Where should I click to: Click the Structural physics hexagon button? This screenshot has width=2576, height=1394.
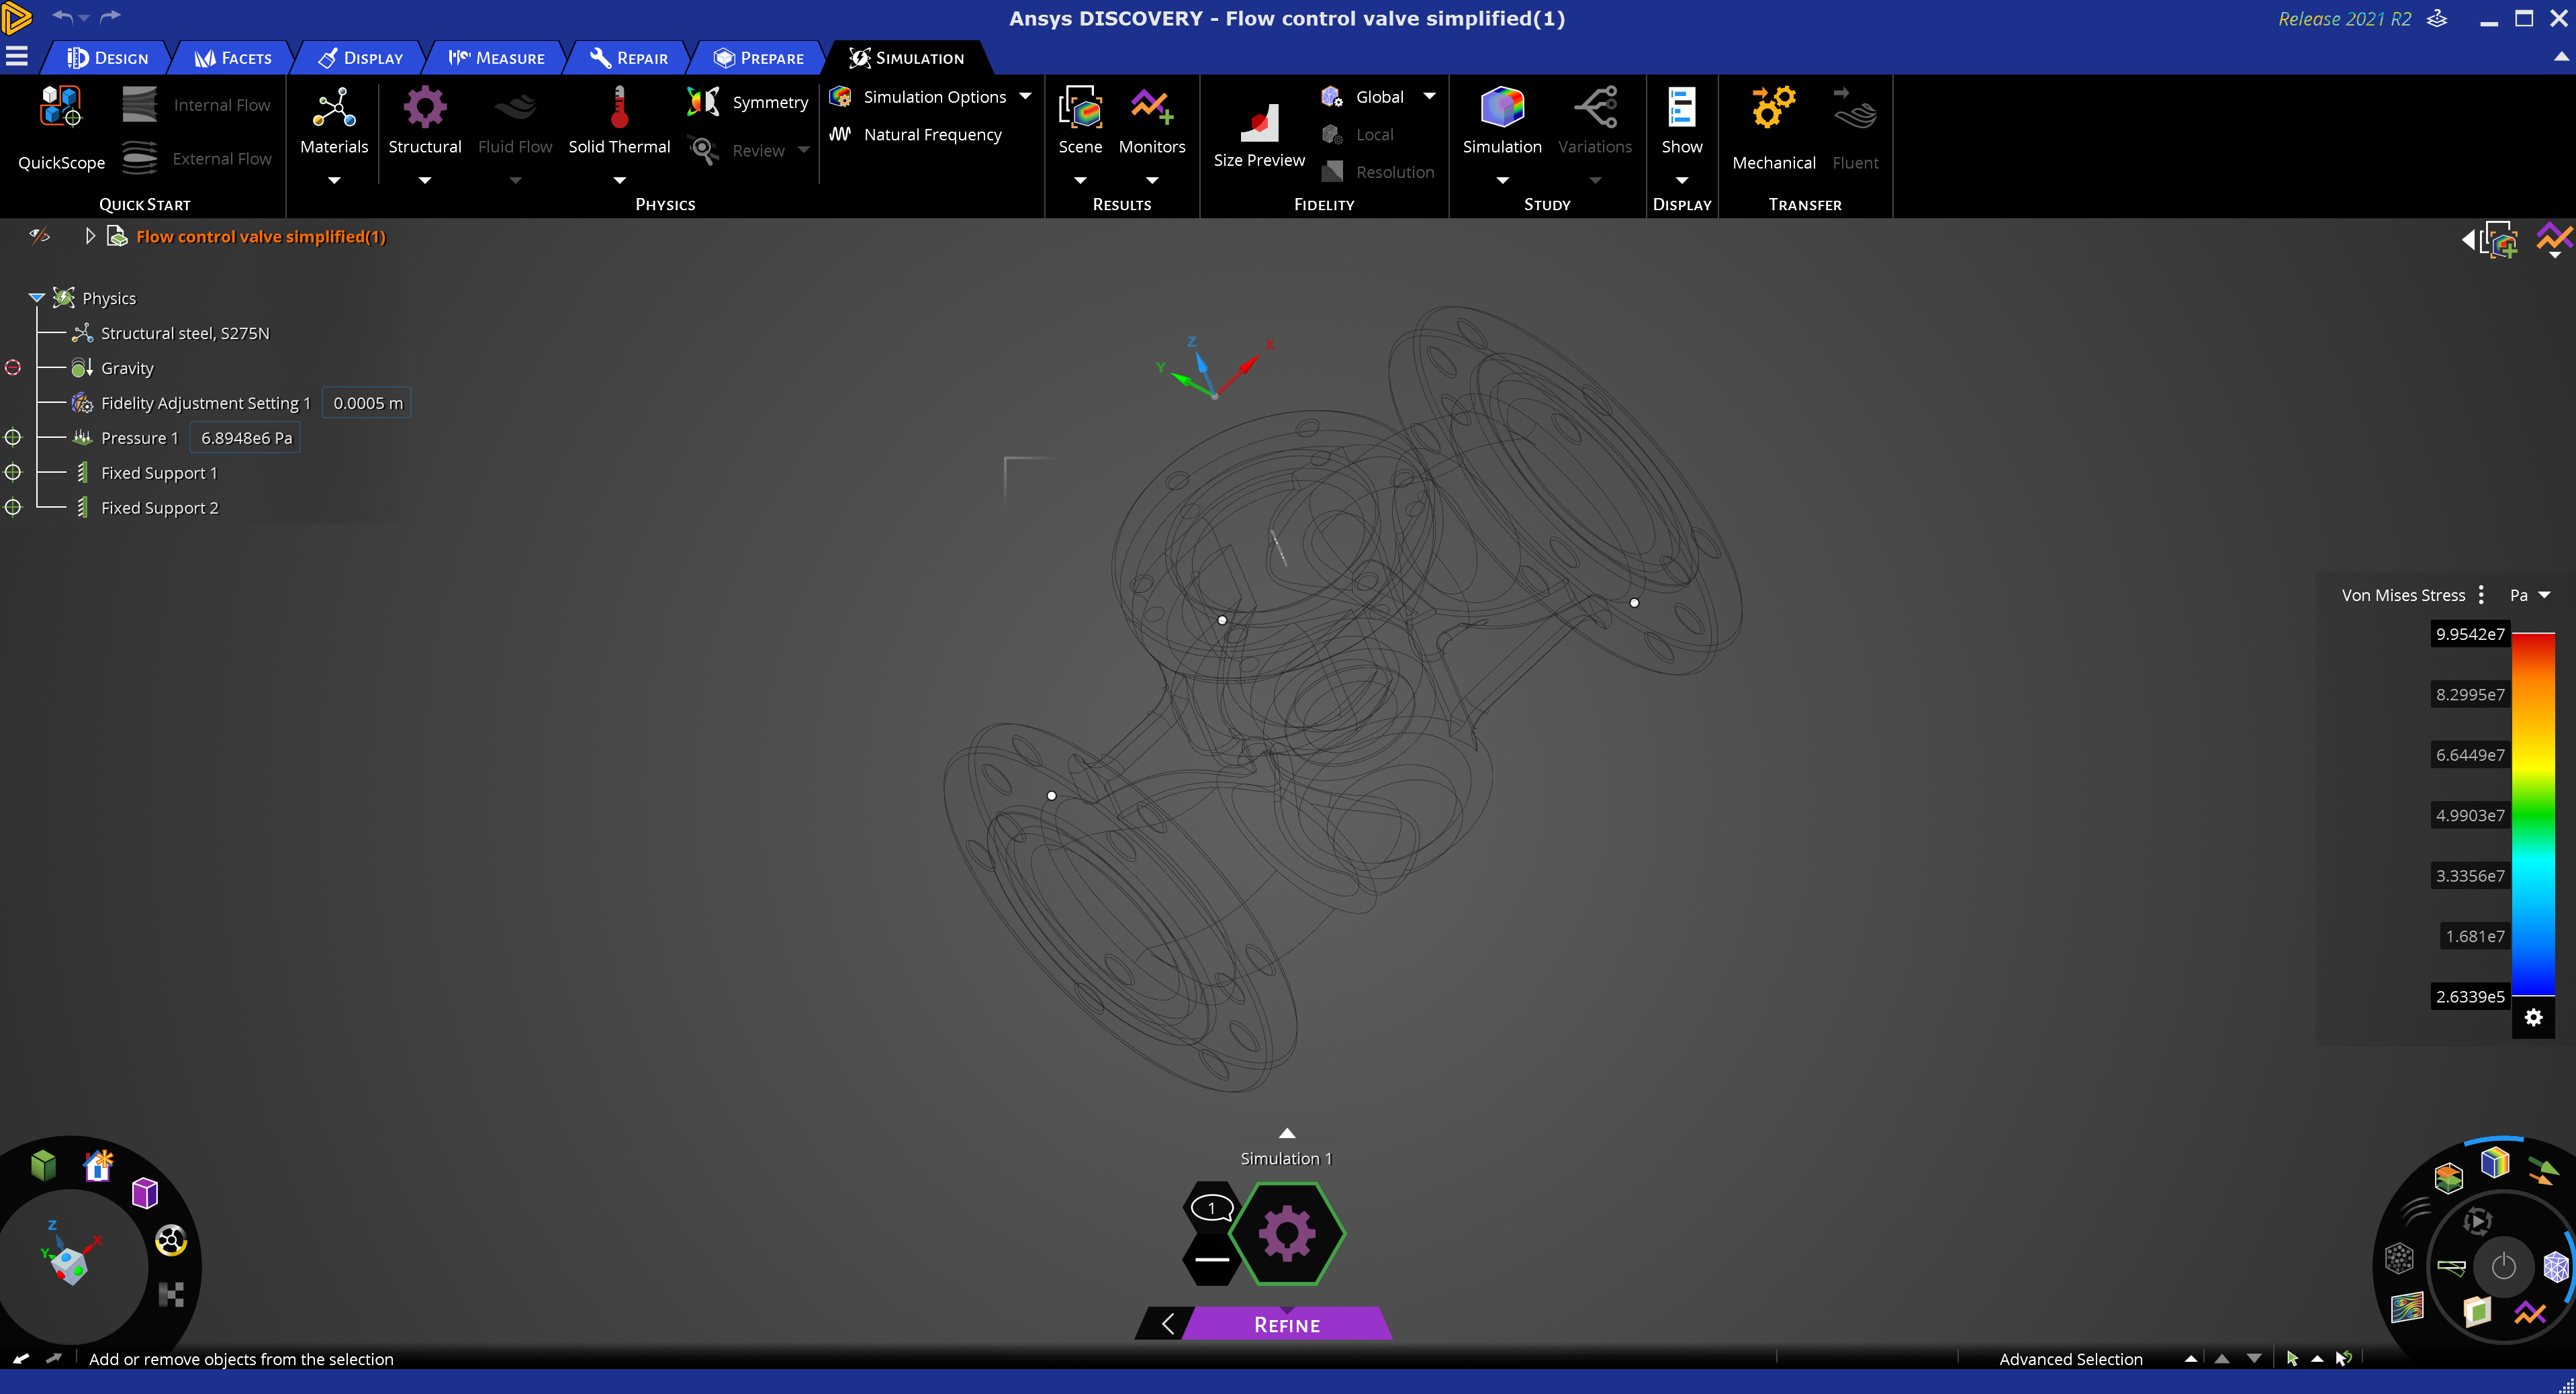[1287, 1233]
